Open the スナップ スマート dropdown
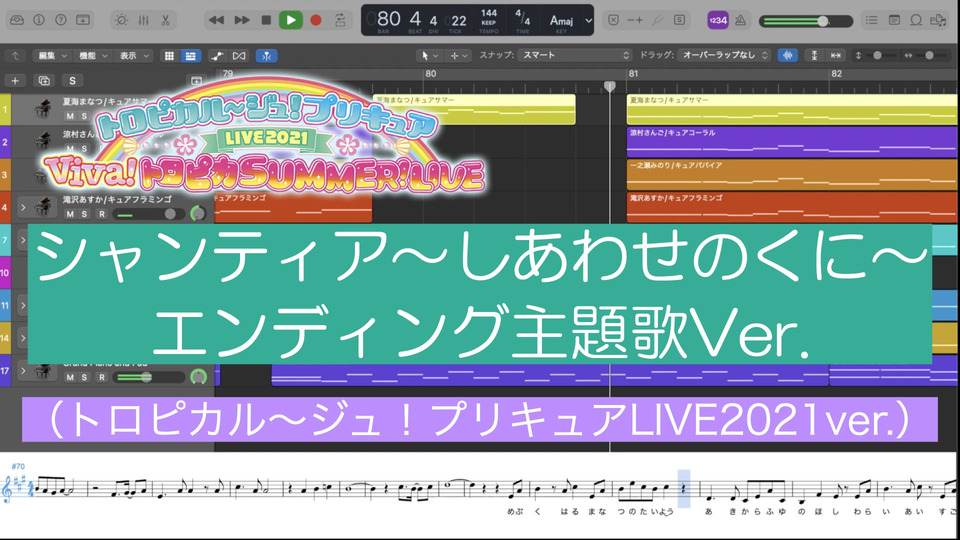960x540 pixels. 574,55
